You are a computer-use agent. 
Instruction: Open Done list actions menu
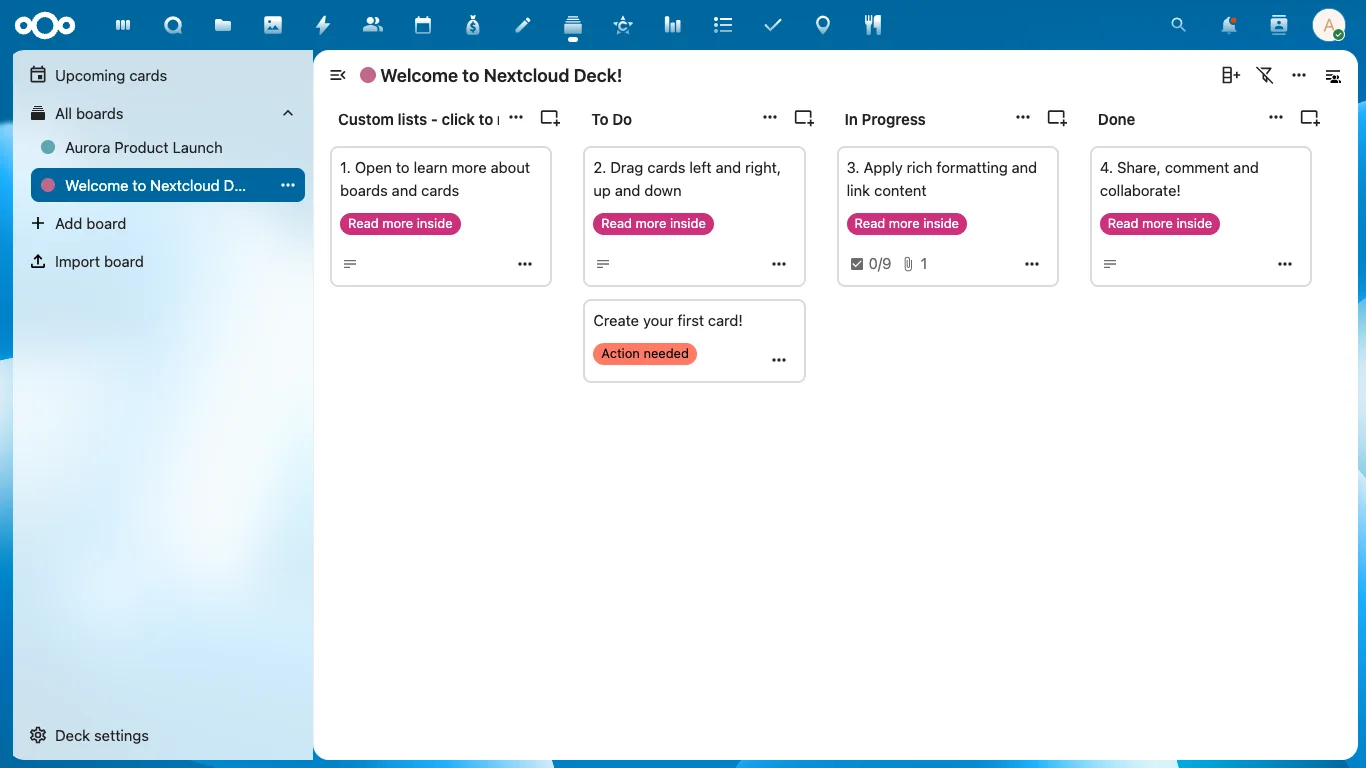(1276, 117)
